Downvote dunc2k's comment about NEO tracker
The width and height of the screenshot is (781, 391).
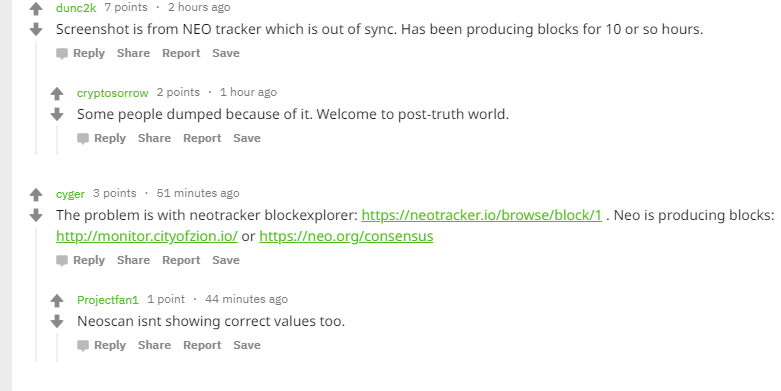36,29
